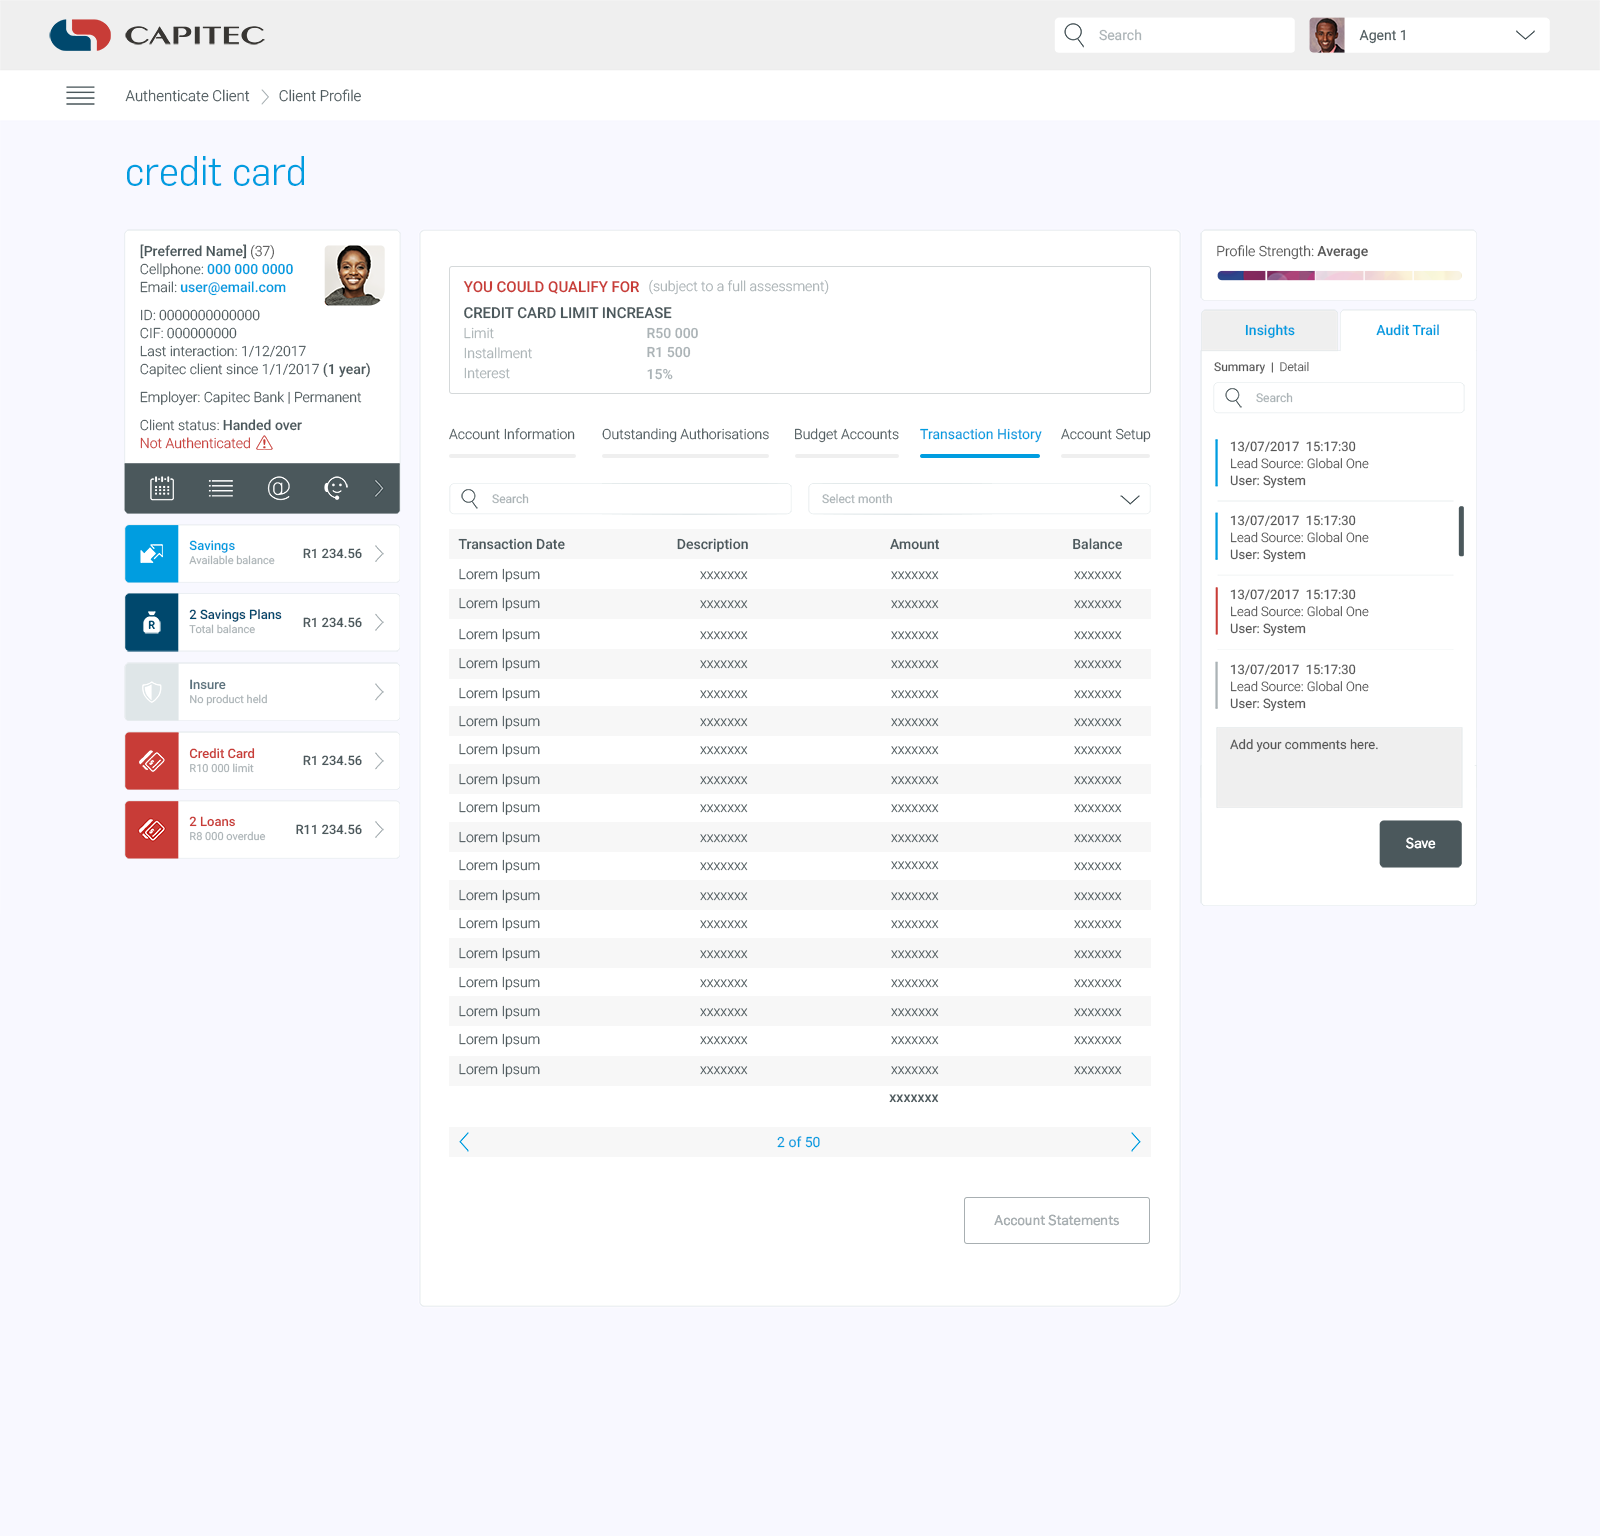
Task: Click the 2 Loans balance R11 234.56
Action: (328, 830)
